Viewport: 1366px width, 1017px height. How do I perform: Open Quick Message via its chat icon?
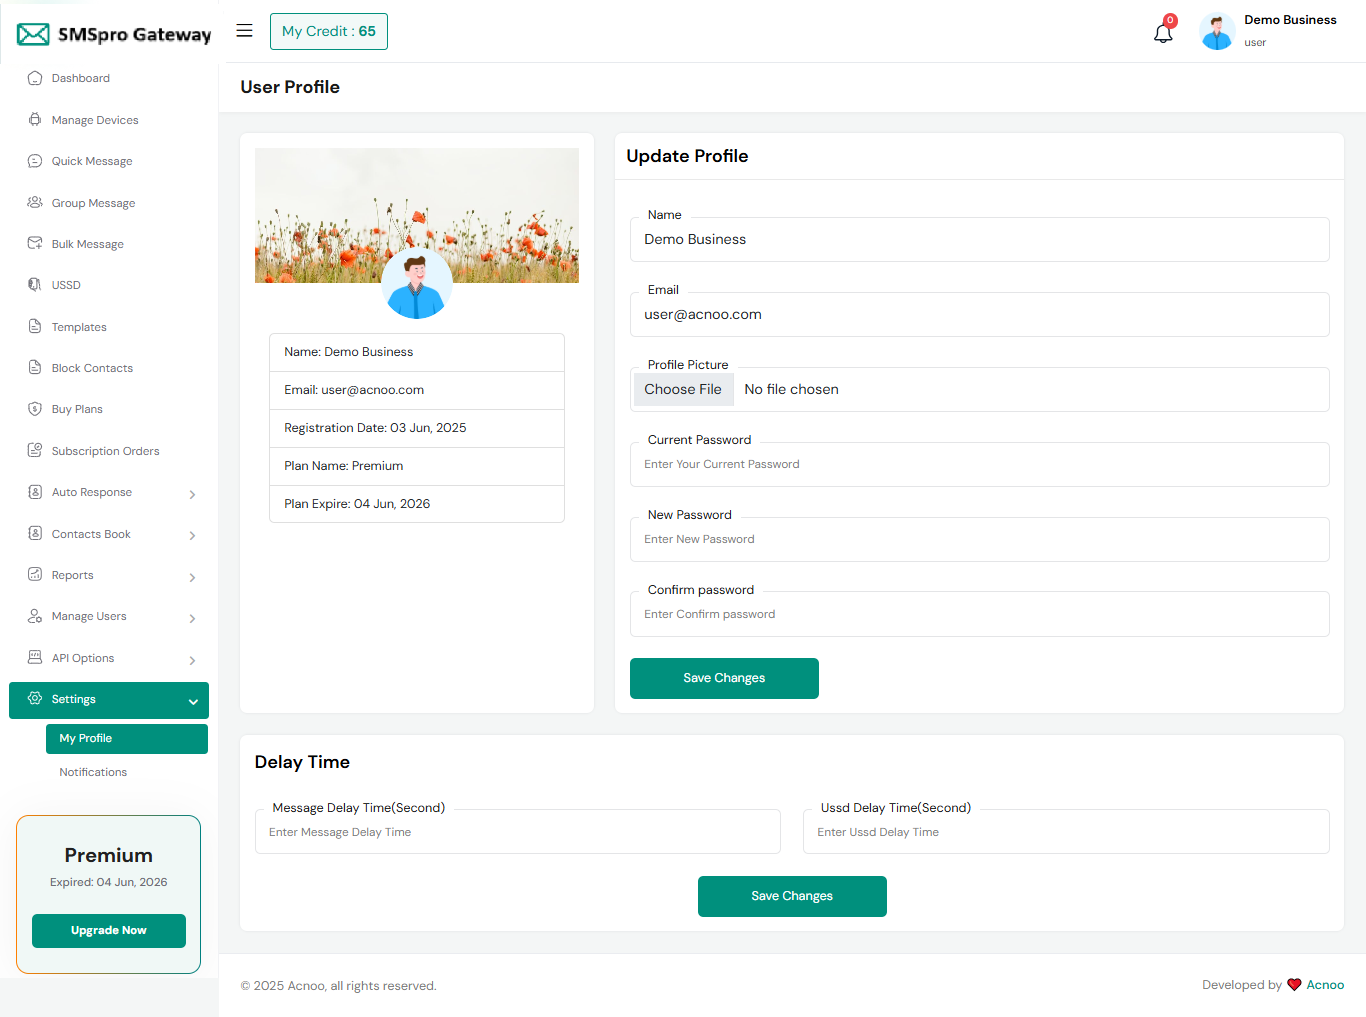(x=35, y=161)
